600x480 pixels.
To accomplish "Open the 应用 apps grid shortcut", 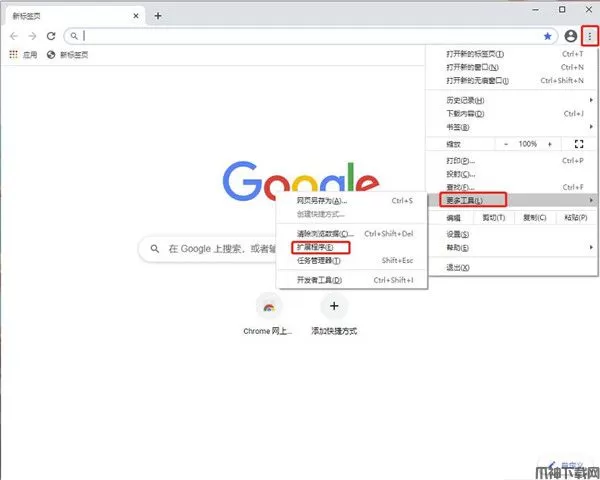I will pos(23,55).
